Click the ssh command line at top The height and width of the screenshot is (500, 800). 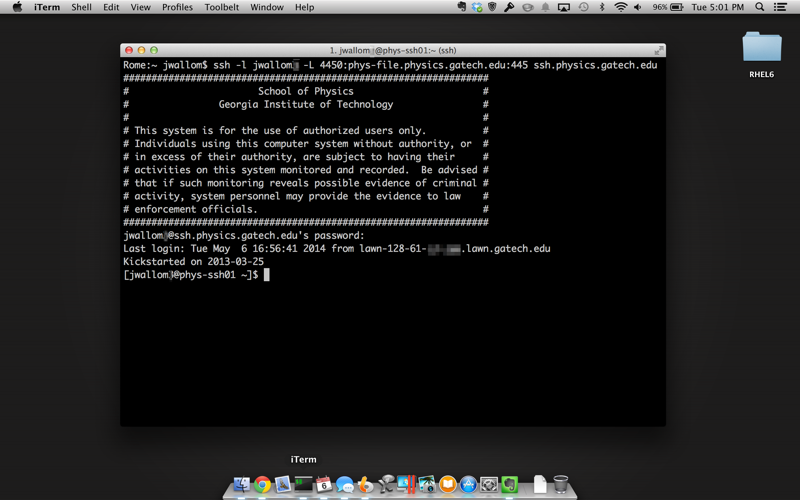(390, 65)
